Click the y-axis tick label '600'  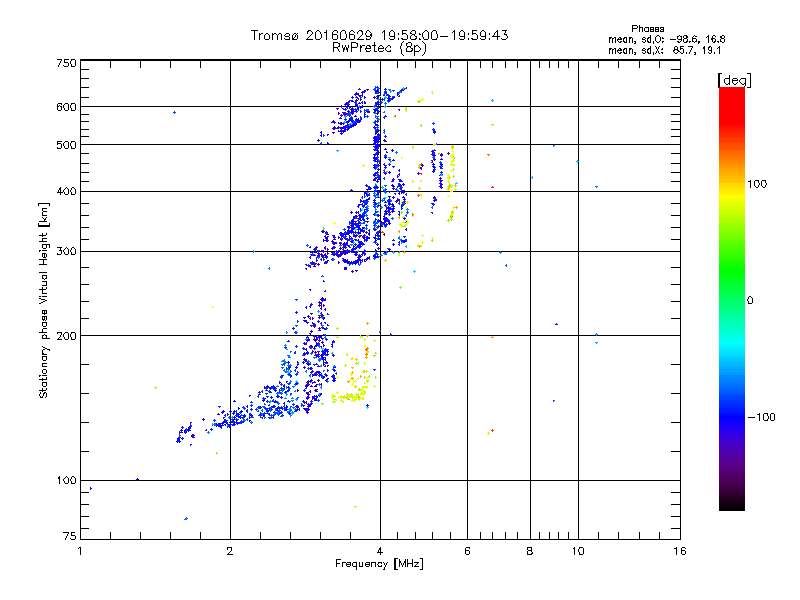pos(66,107)
